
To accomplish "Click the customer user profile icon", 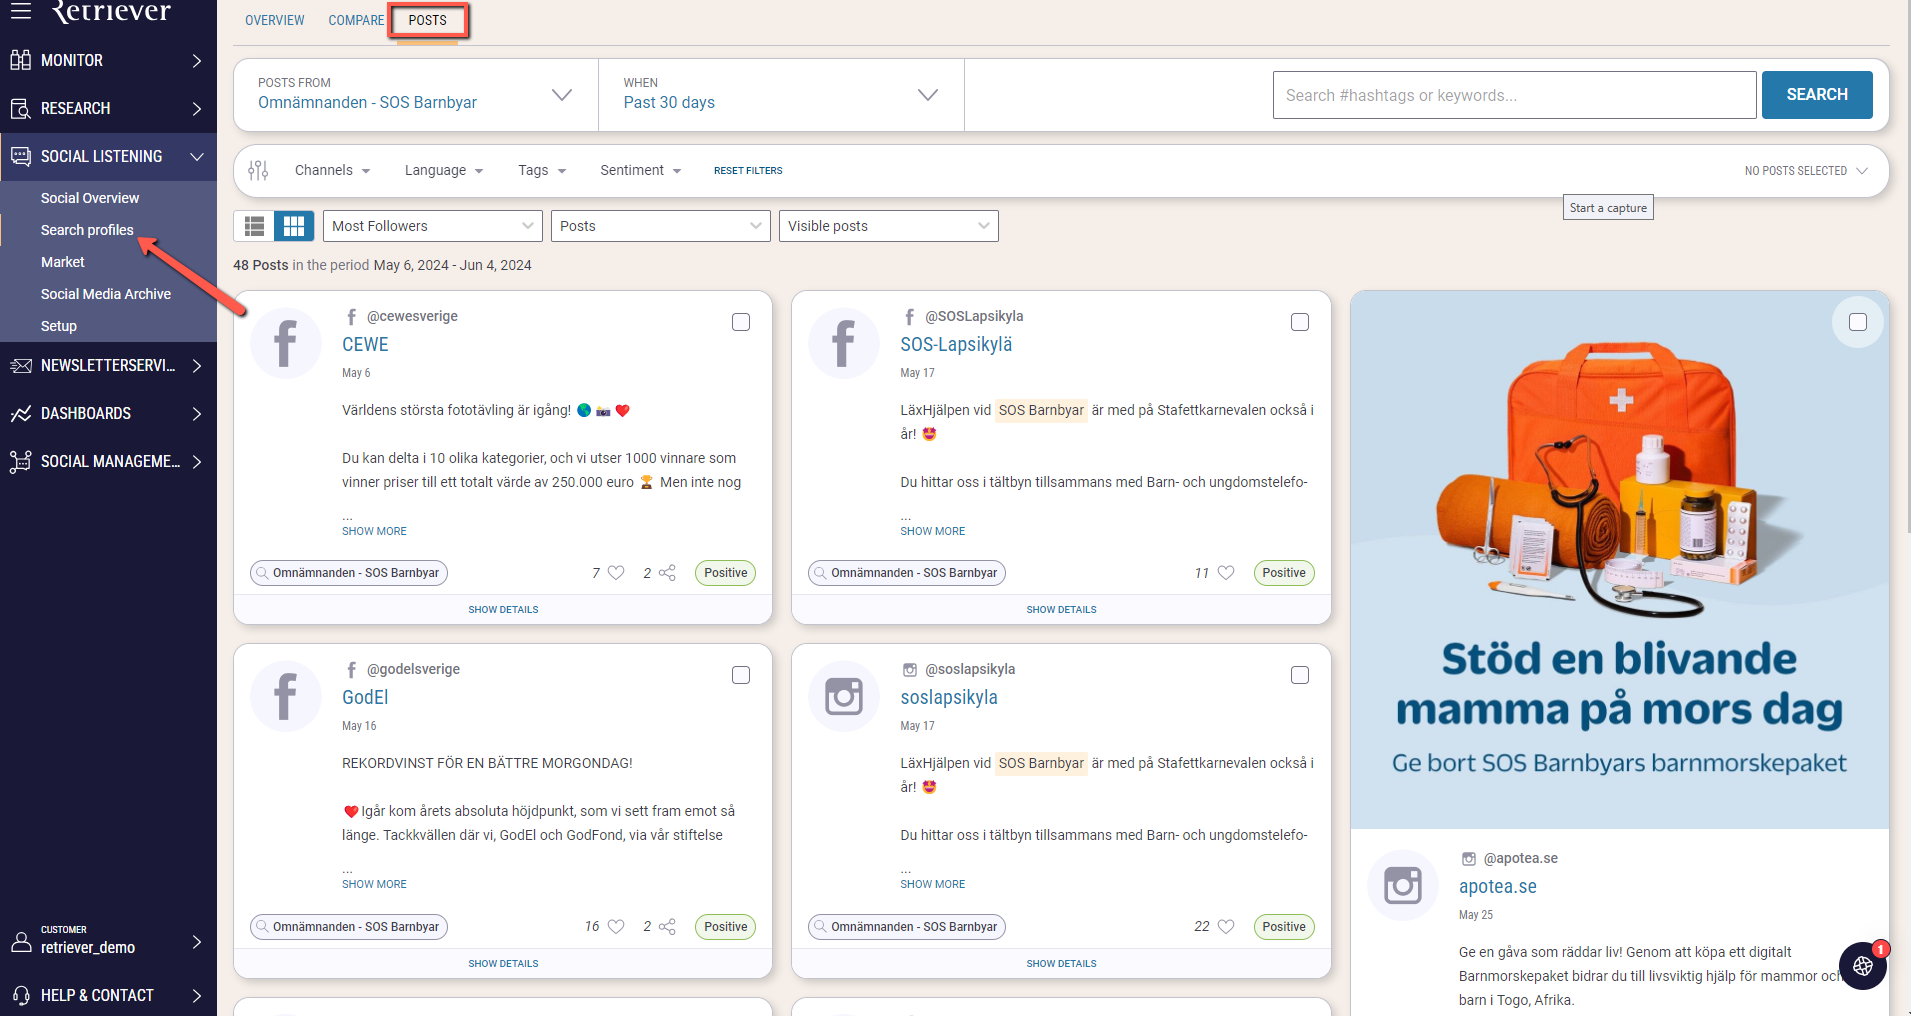I will click(21, 941).
